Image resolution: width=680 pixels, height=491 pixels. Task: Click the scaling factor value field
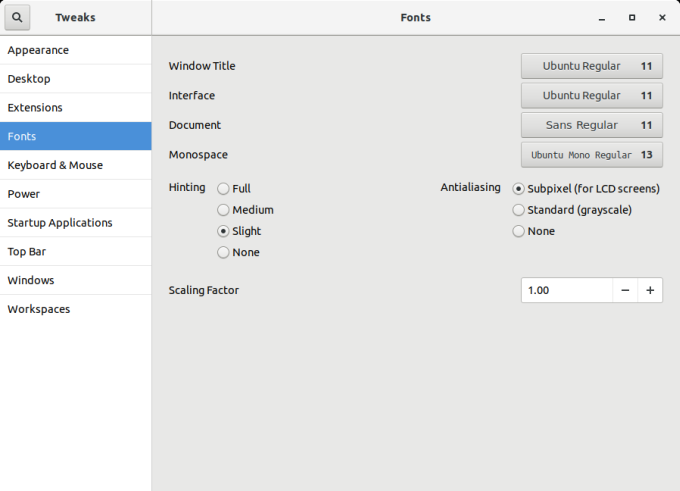pos(566,290)
